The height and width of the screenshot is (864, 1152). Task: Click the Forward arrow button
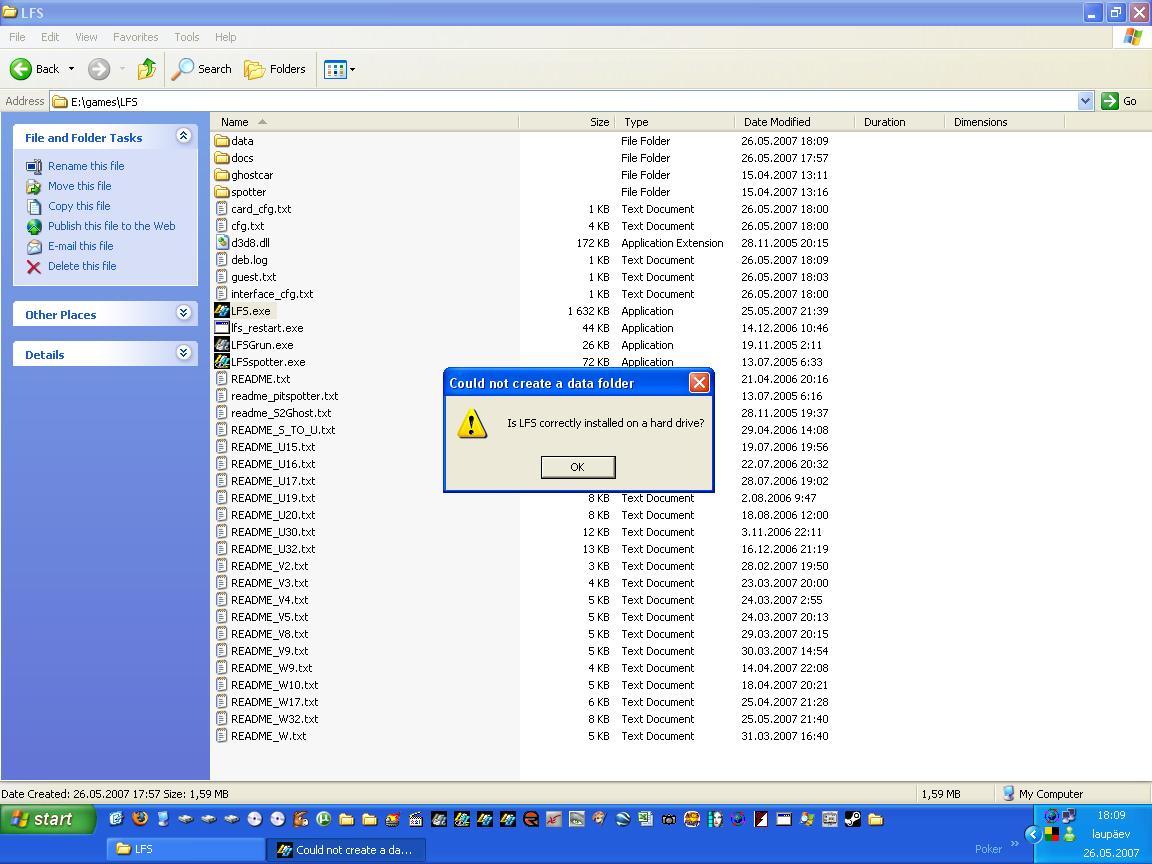click(98, 69)
